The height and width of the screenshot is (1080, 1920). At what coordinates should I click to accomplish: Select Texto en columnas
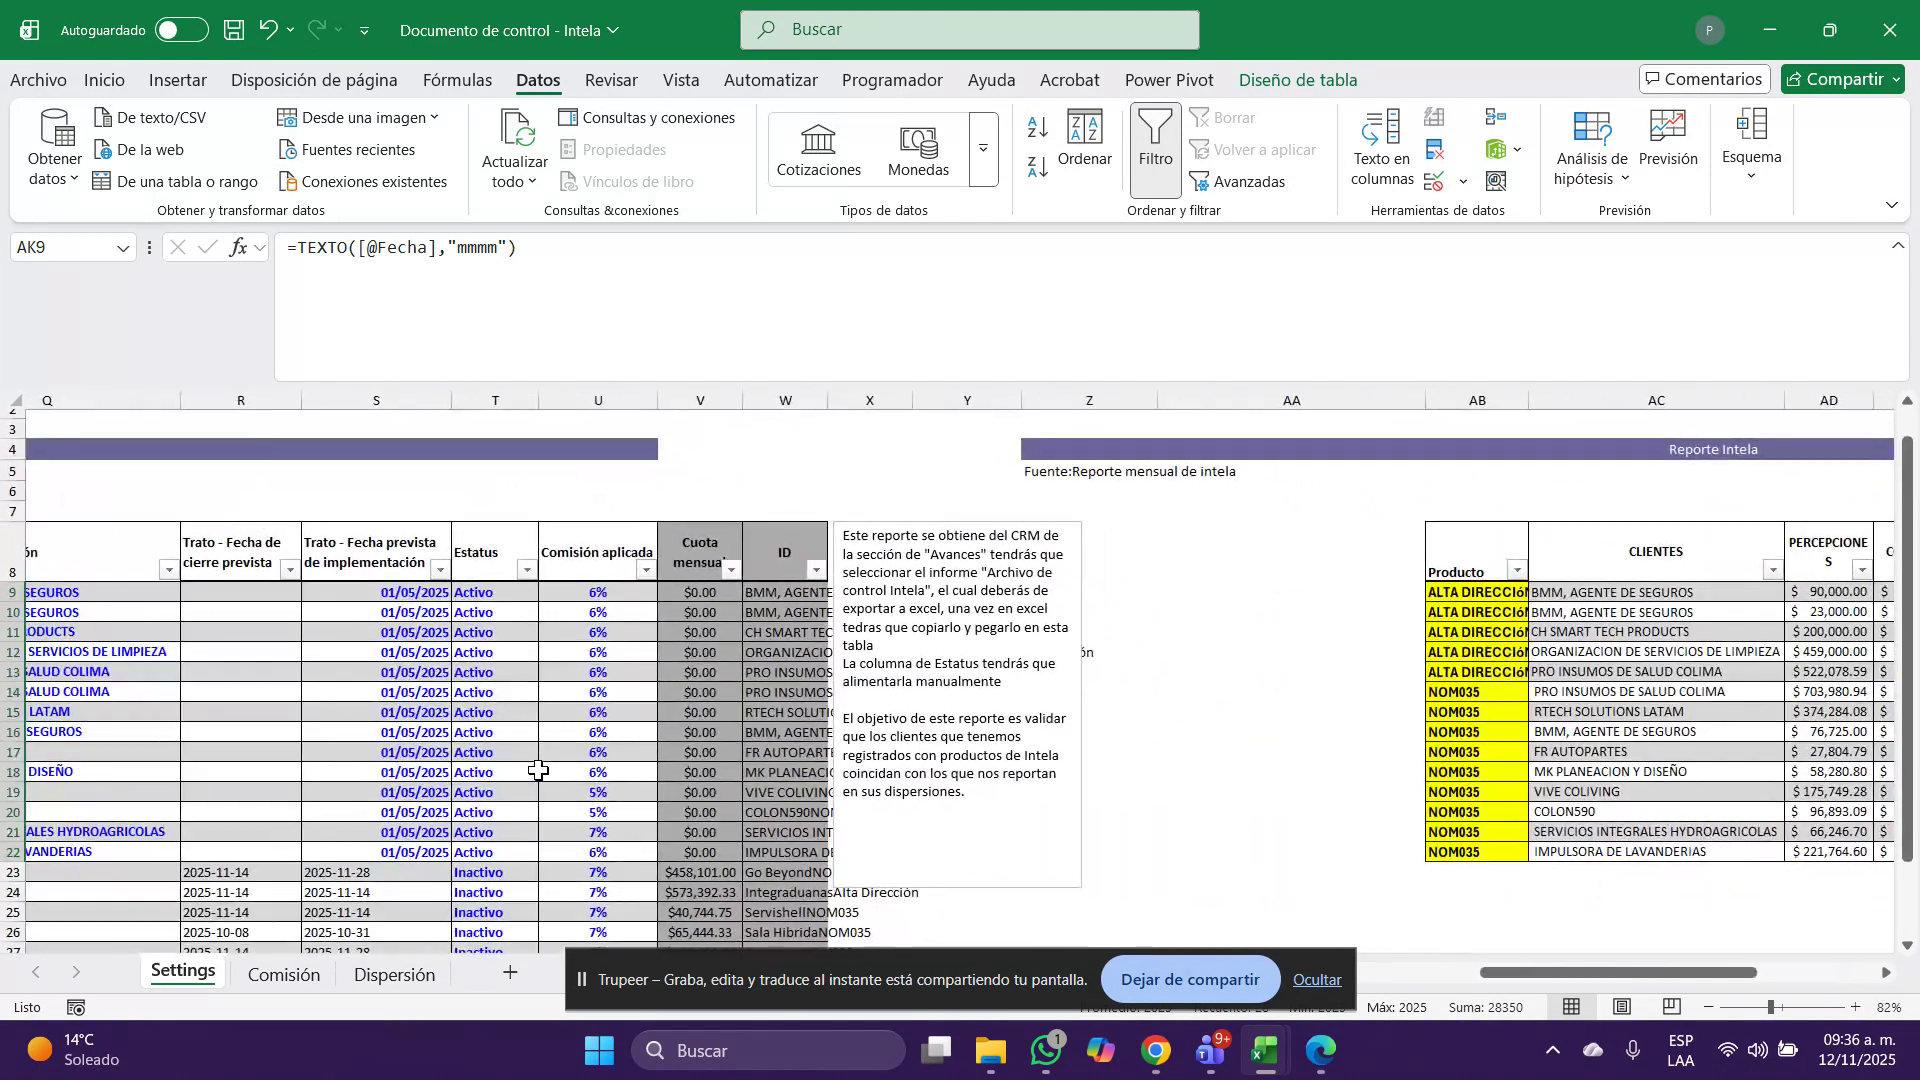1380,148
